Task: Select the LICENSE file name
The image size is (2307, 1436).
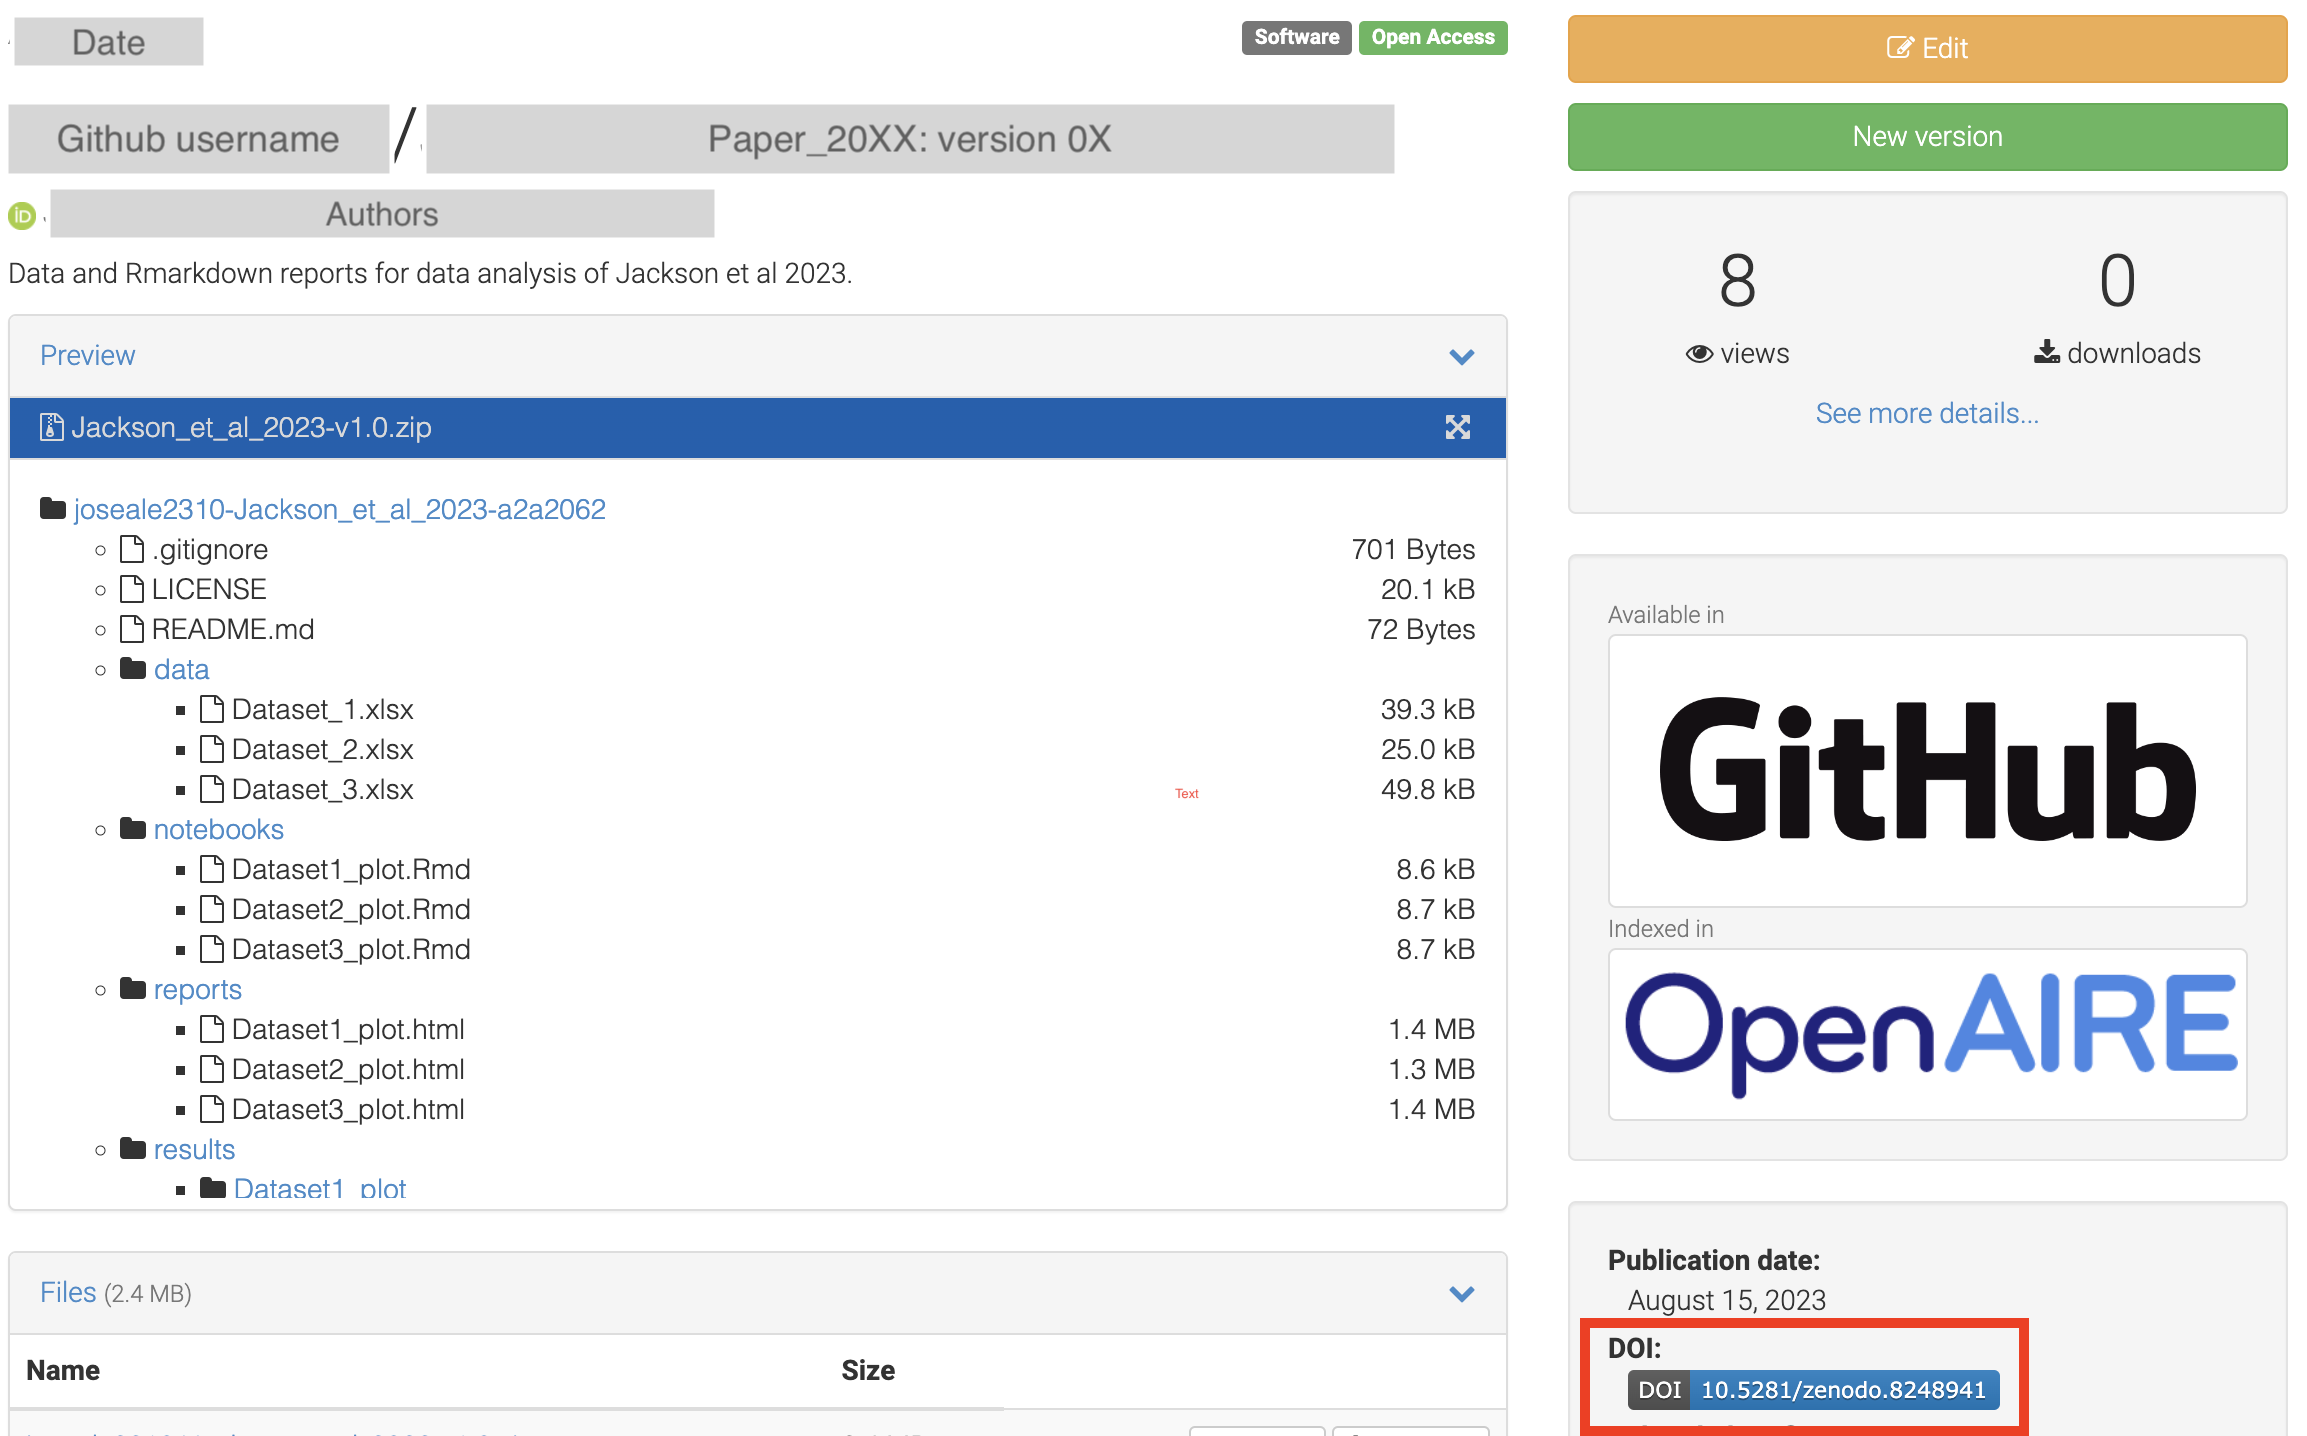Action: pos(209,589)
